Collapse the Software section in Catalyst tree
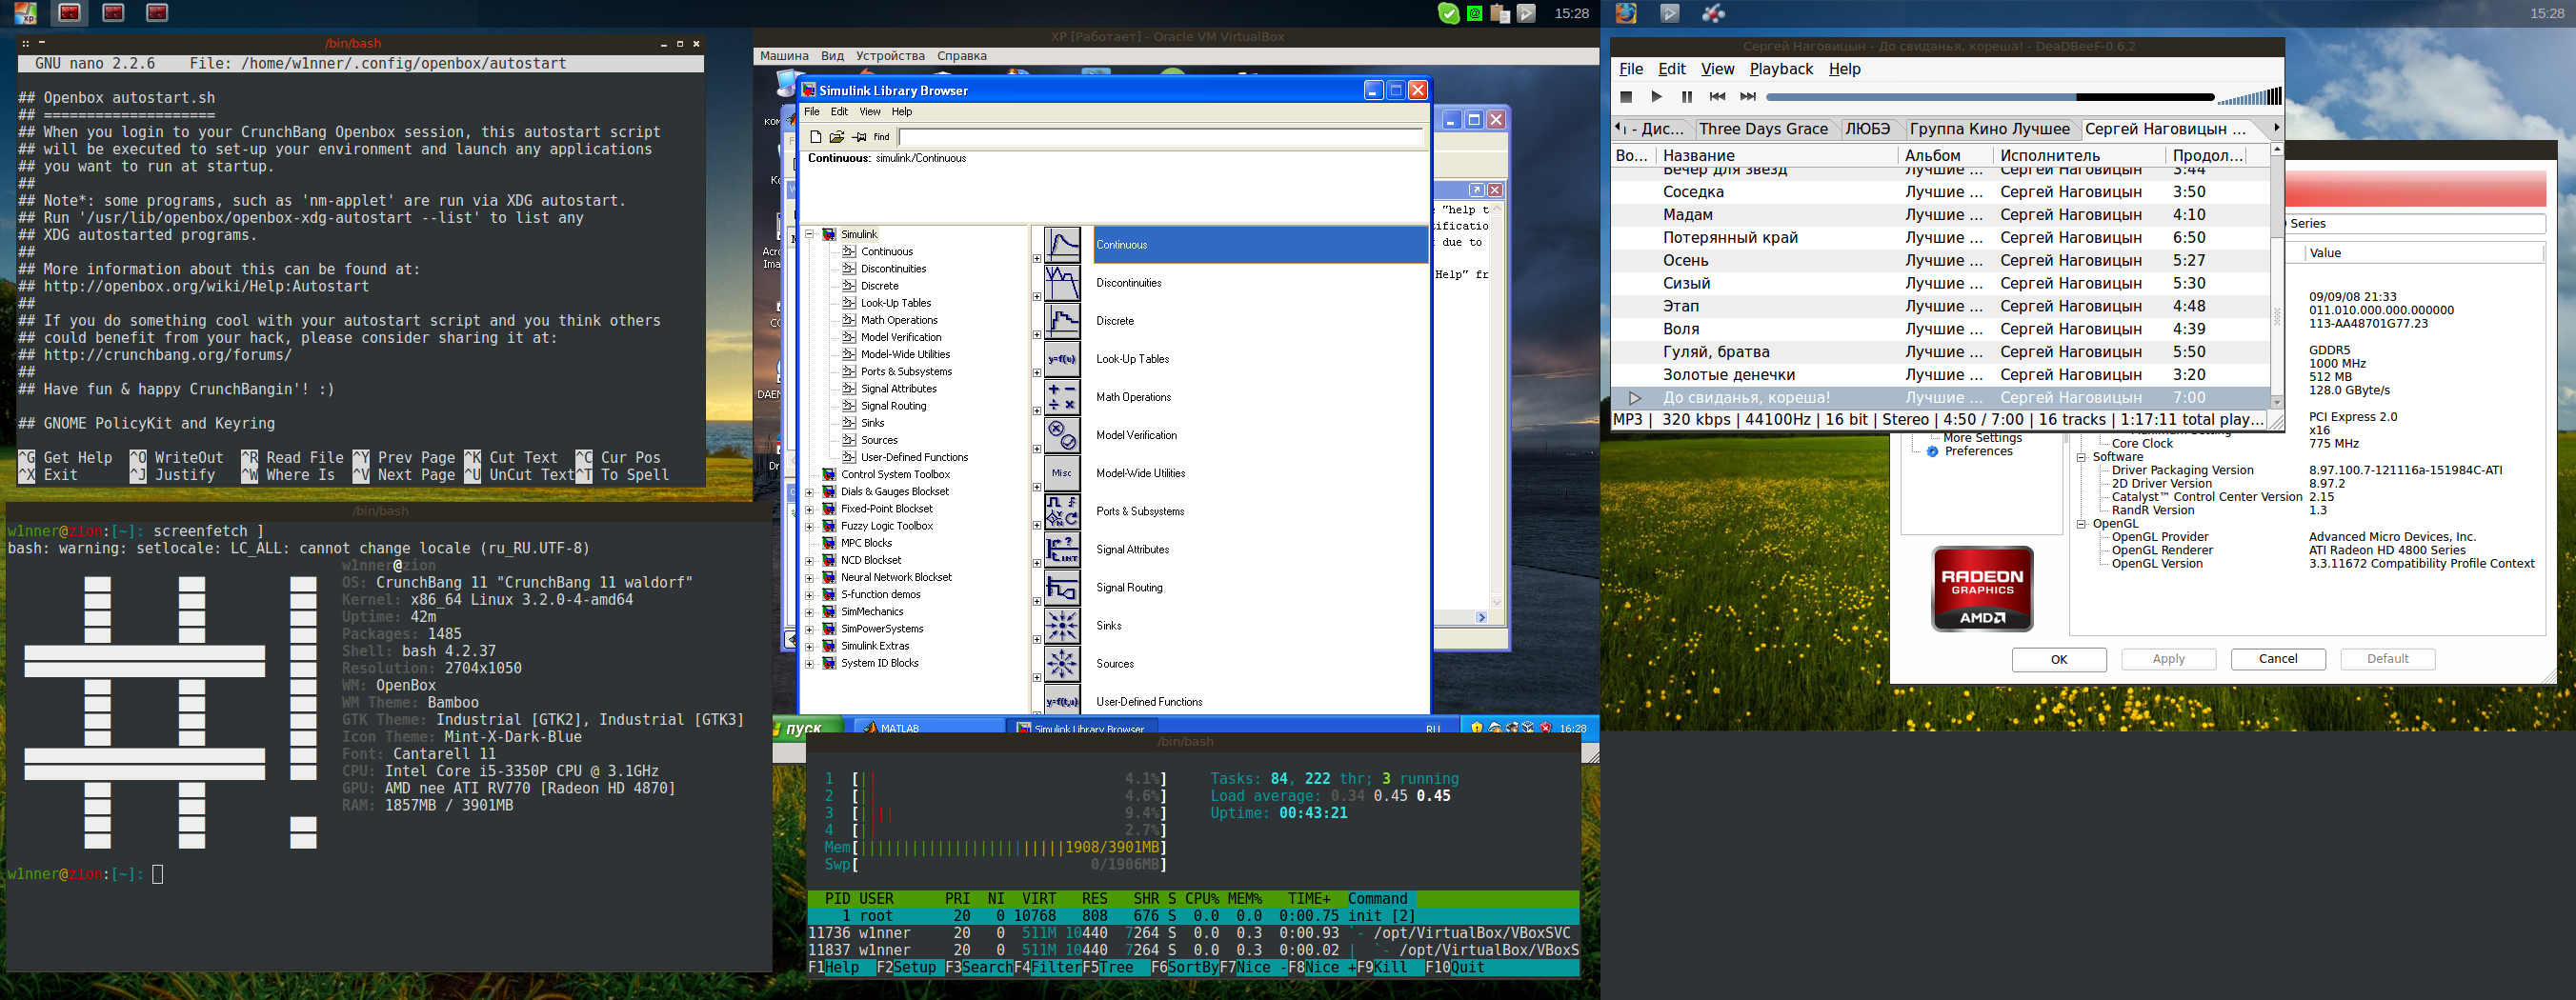Viewport: 2576px width, 1000px height. [2081, 457]
